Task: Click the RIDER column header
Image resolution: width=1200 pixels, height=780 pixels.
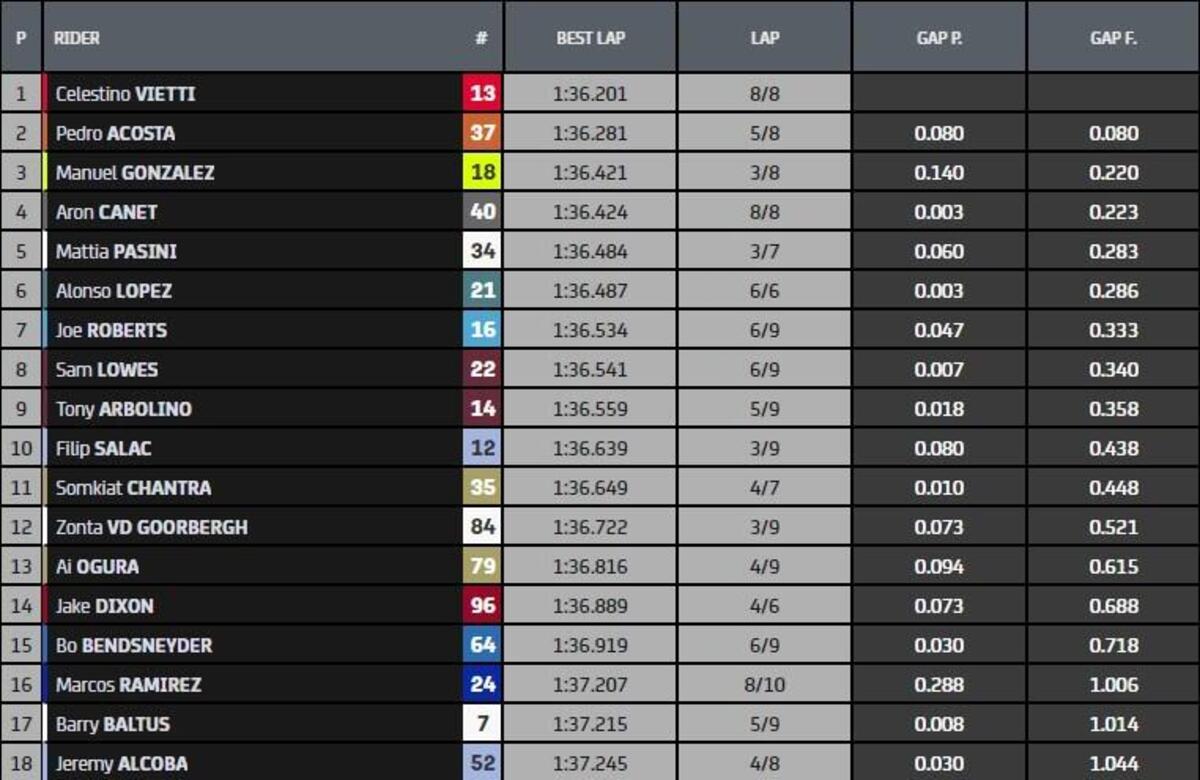Action: point(77,38)
